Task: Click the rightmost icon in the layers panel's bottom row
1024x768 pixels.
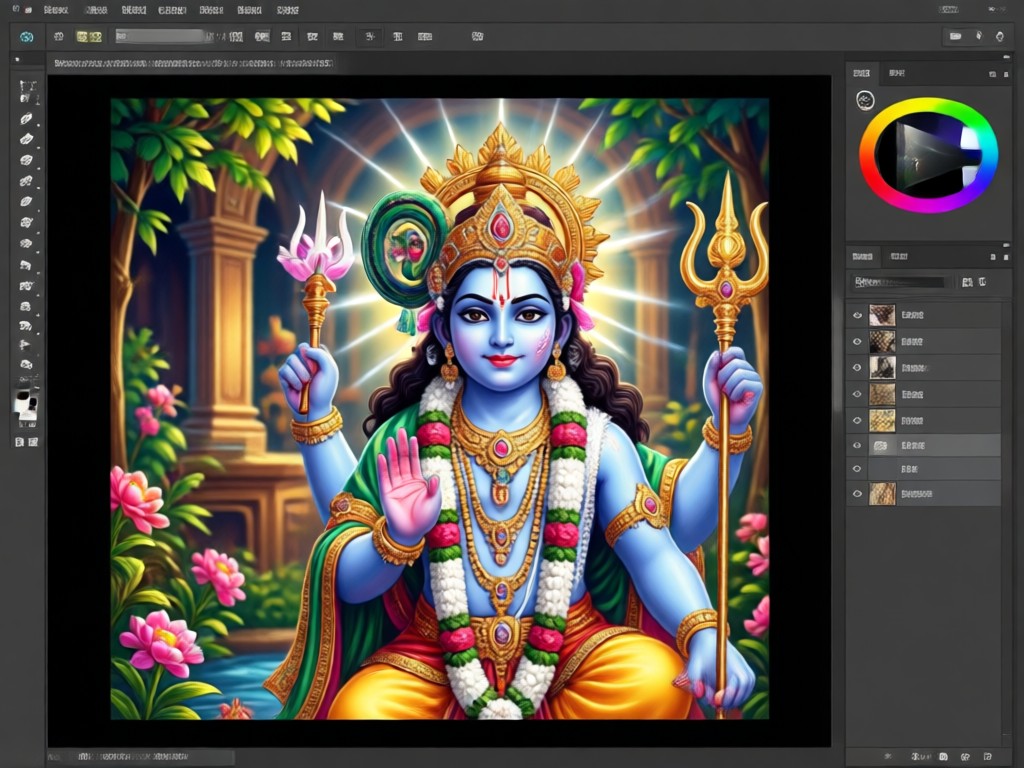Action: pyautogui.click(x=987, y=756)
